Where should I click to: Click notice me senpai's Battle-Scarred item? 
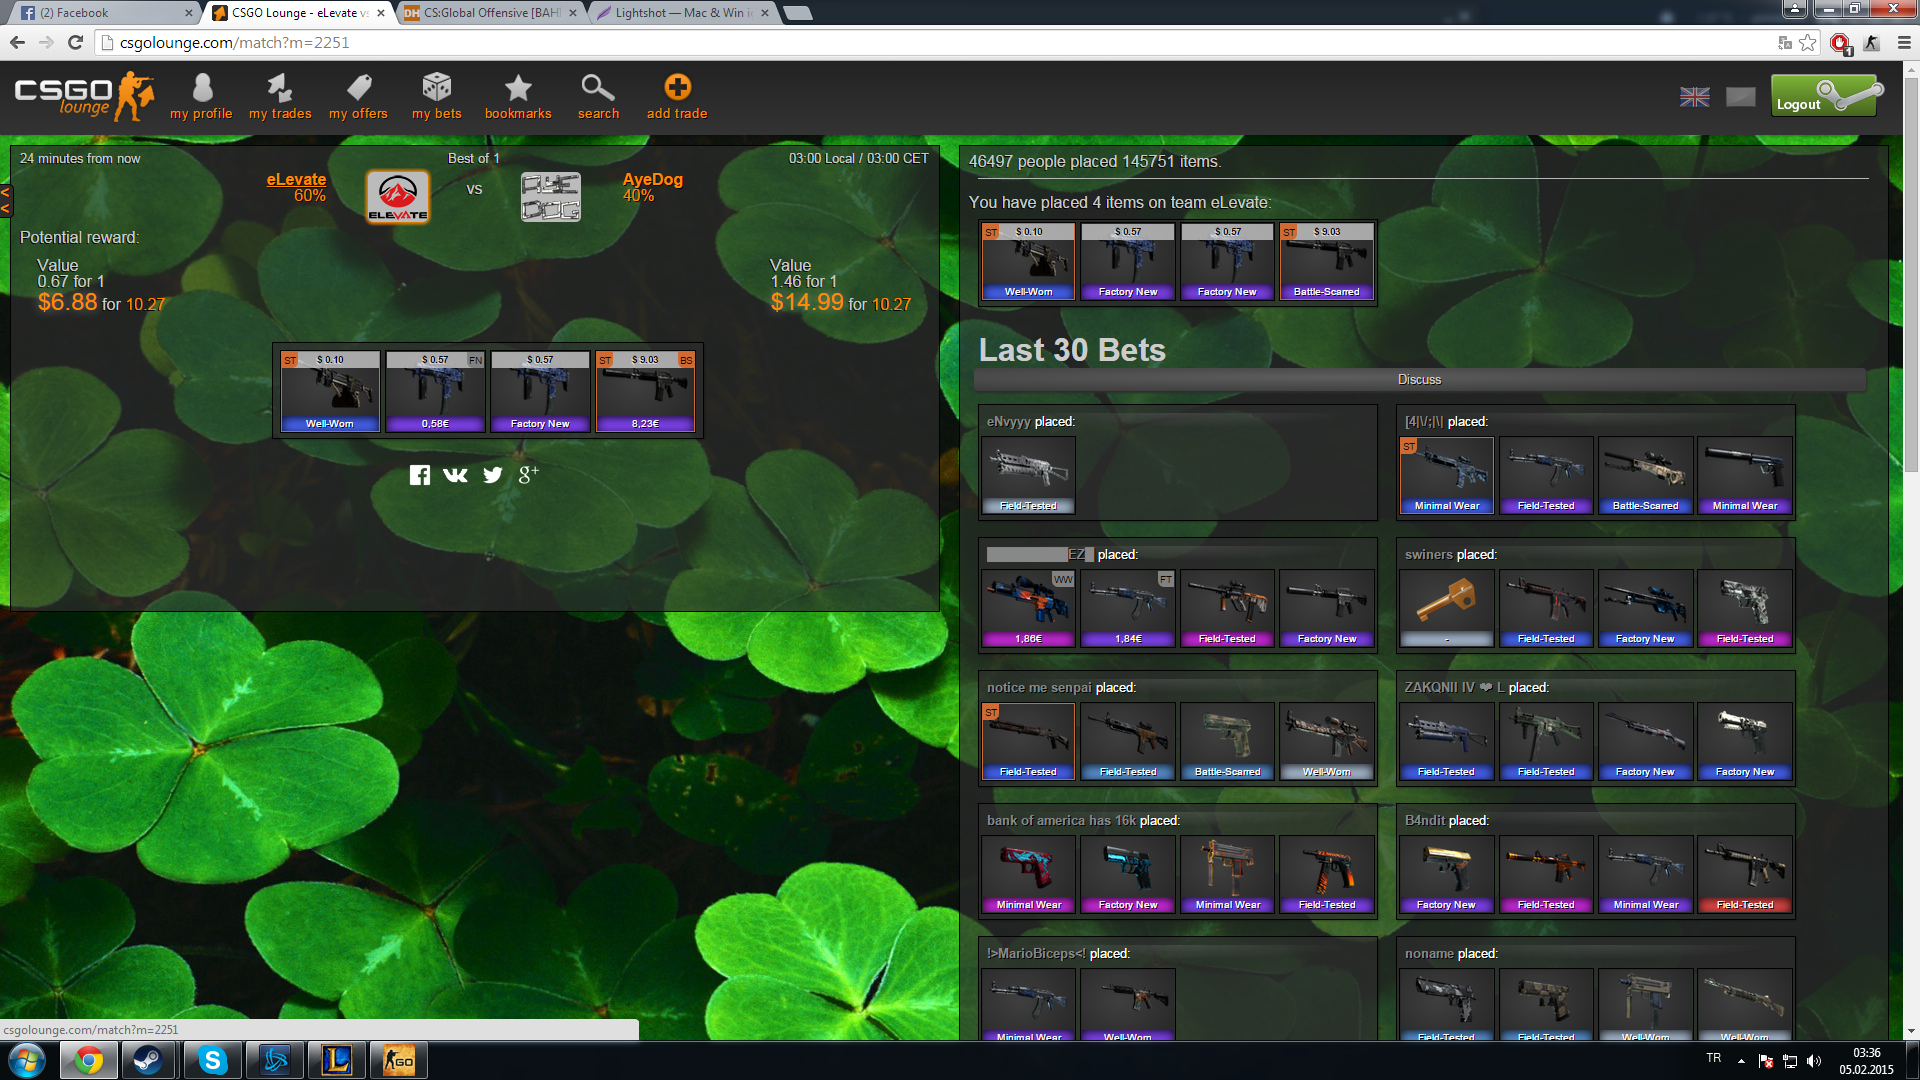coord(1227,741)
